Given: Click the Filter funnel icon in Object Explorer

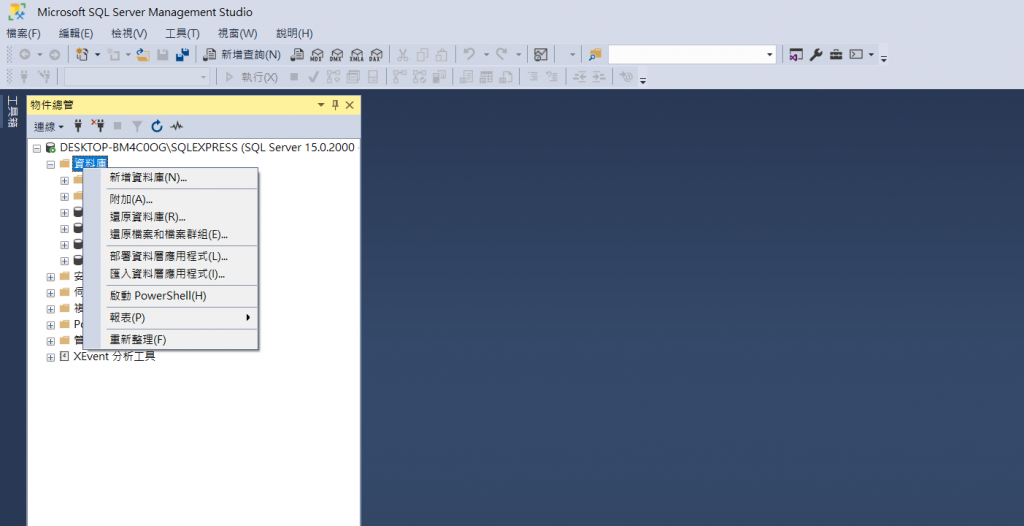Looking at the screenshot, I should coord(137,126).
